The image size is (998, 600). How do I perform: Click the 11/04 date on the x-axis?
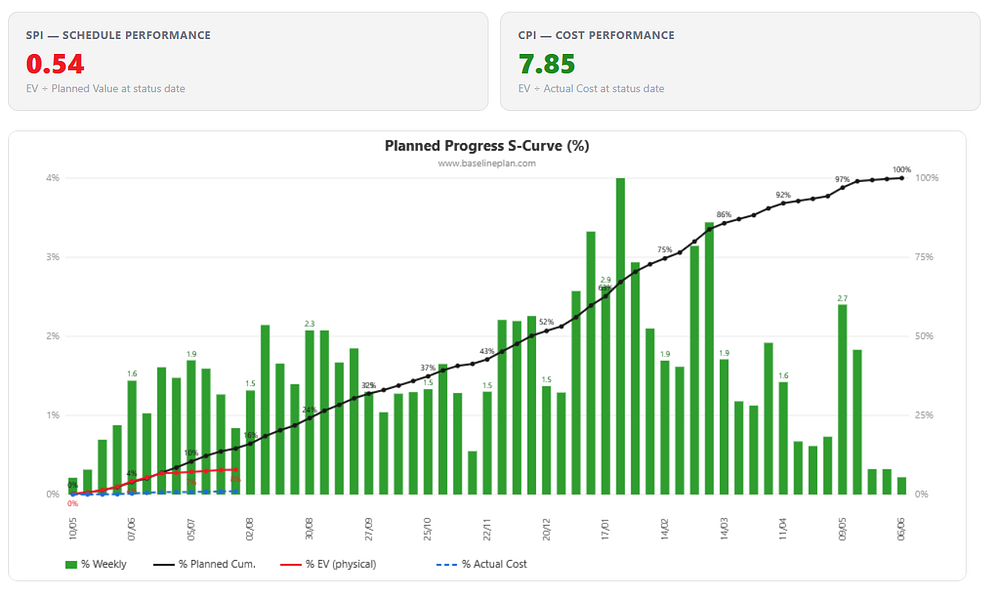(x=783, y=529)
